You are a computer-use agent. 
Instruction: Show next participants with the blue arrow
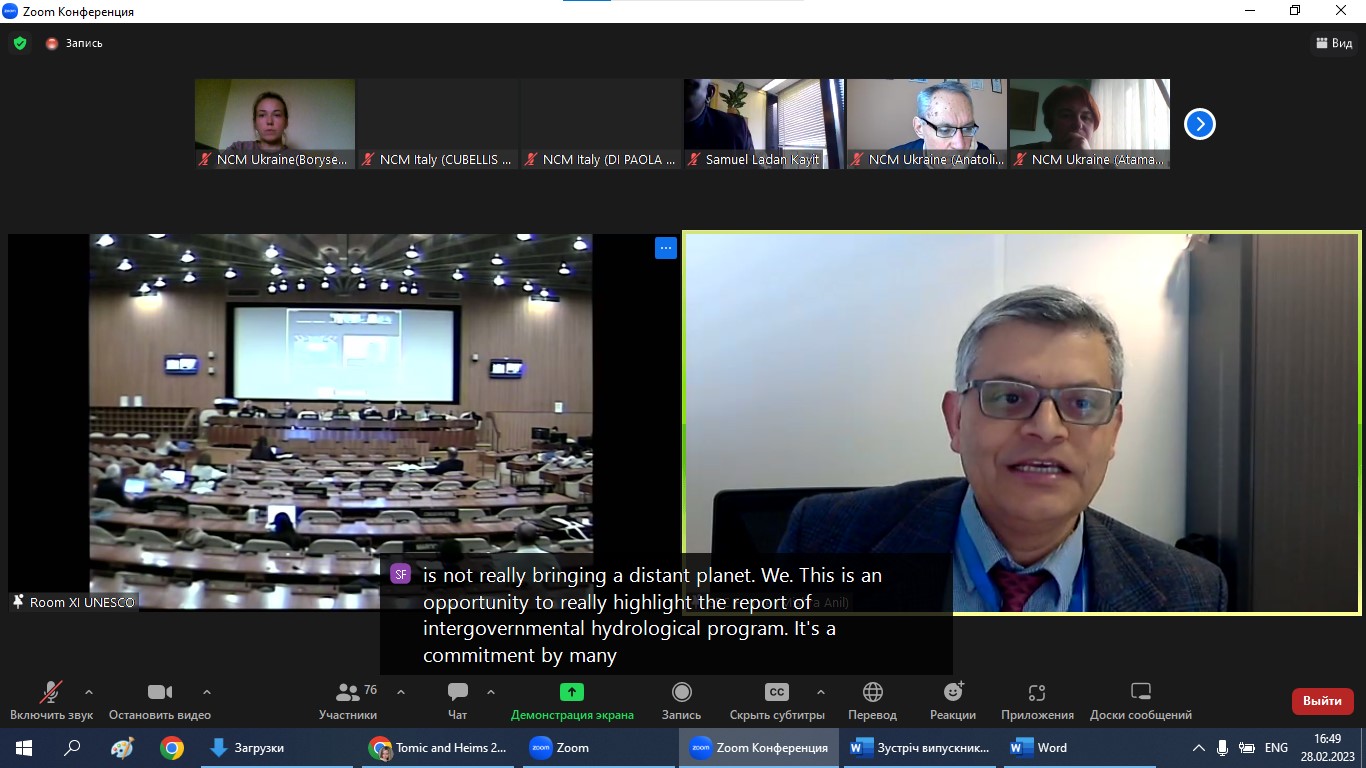click(1199, 124)
